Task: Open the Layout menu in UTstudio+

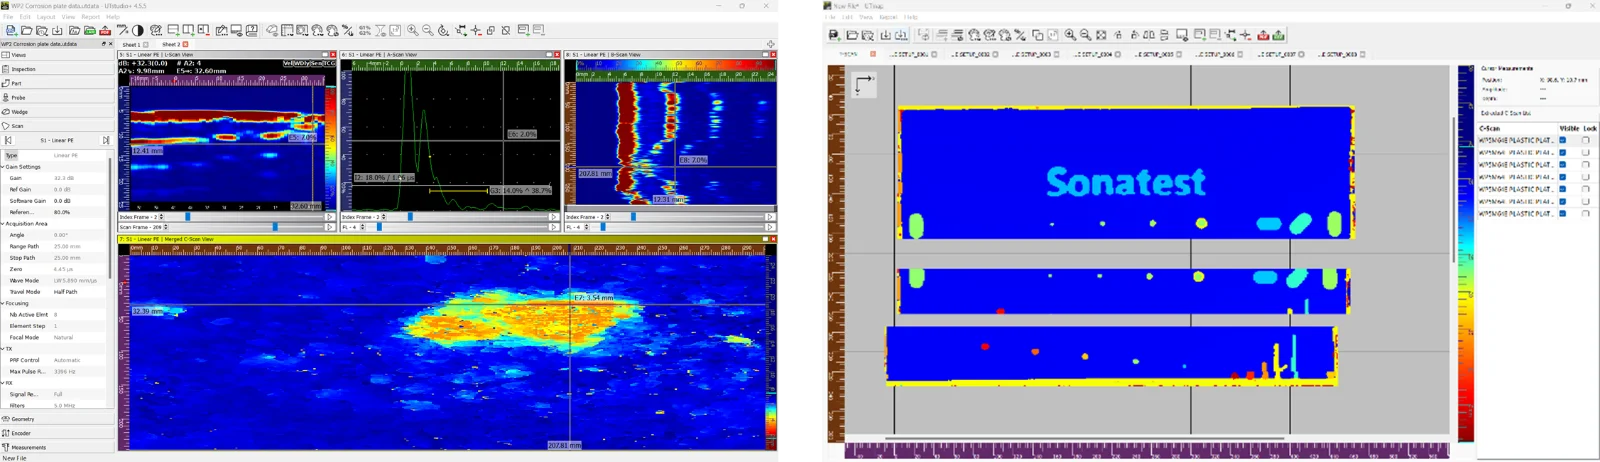Action: coord(46,17)
